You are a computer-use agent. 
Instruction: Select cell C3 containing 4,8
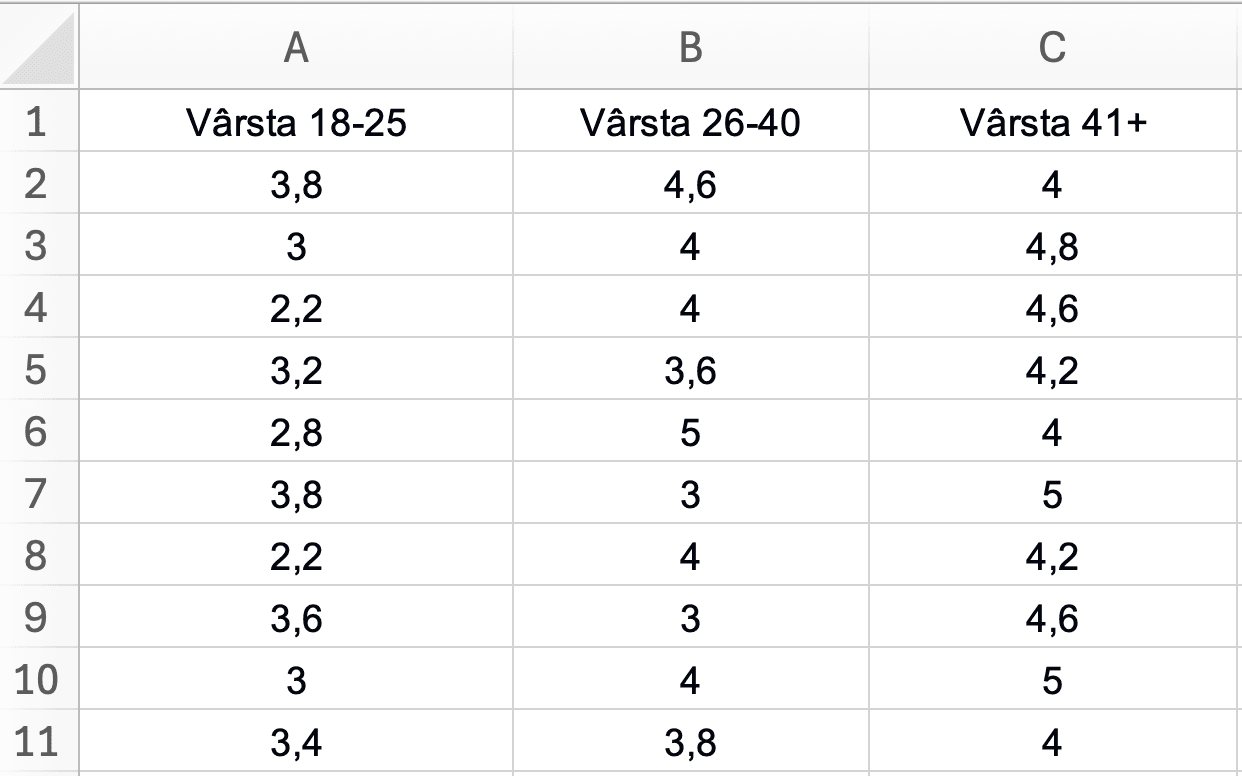click(1052, 246)
